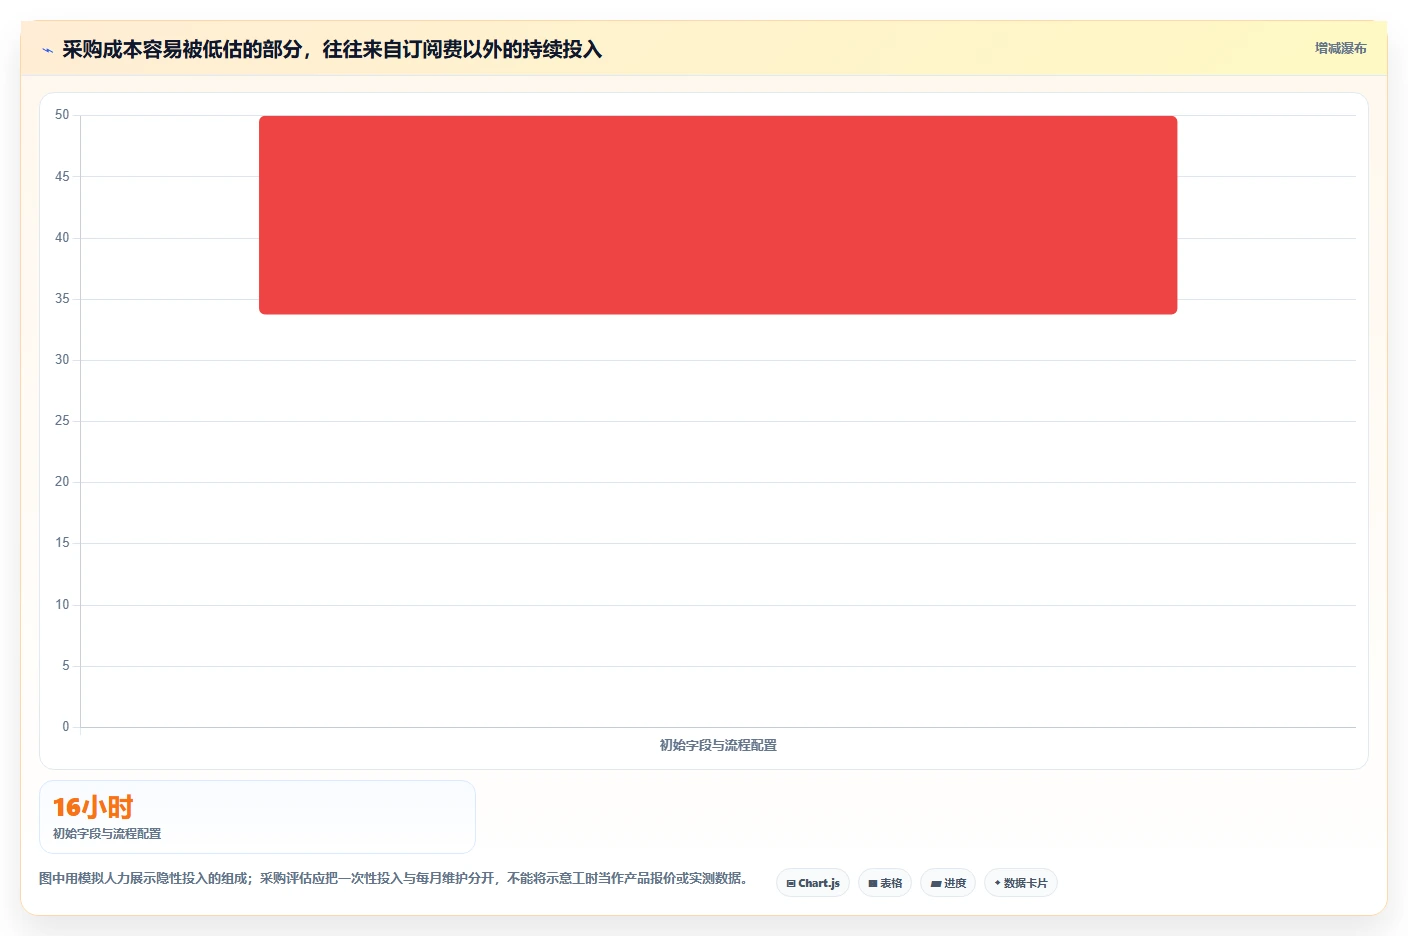Click the 初始字段与流程配置 label under 16小时
The width and height of the screenshot is (1408, 936).
tap(107, 833)
